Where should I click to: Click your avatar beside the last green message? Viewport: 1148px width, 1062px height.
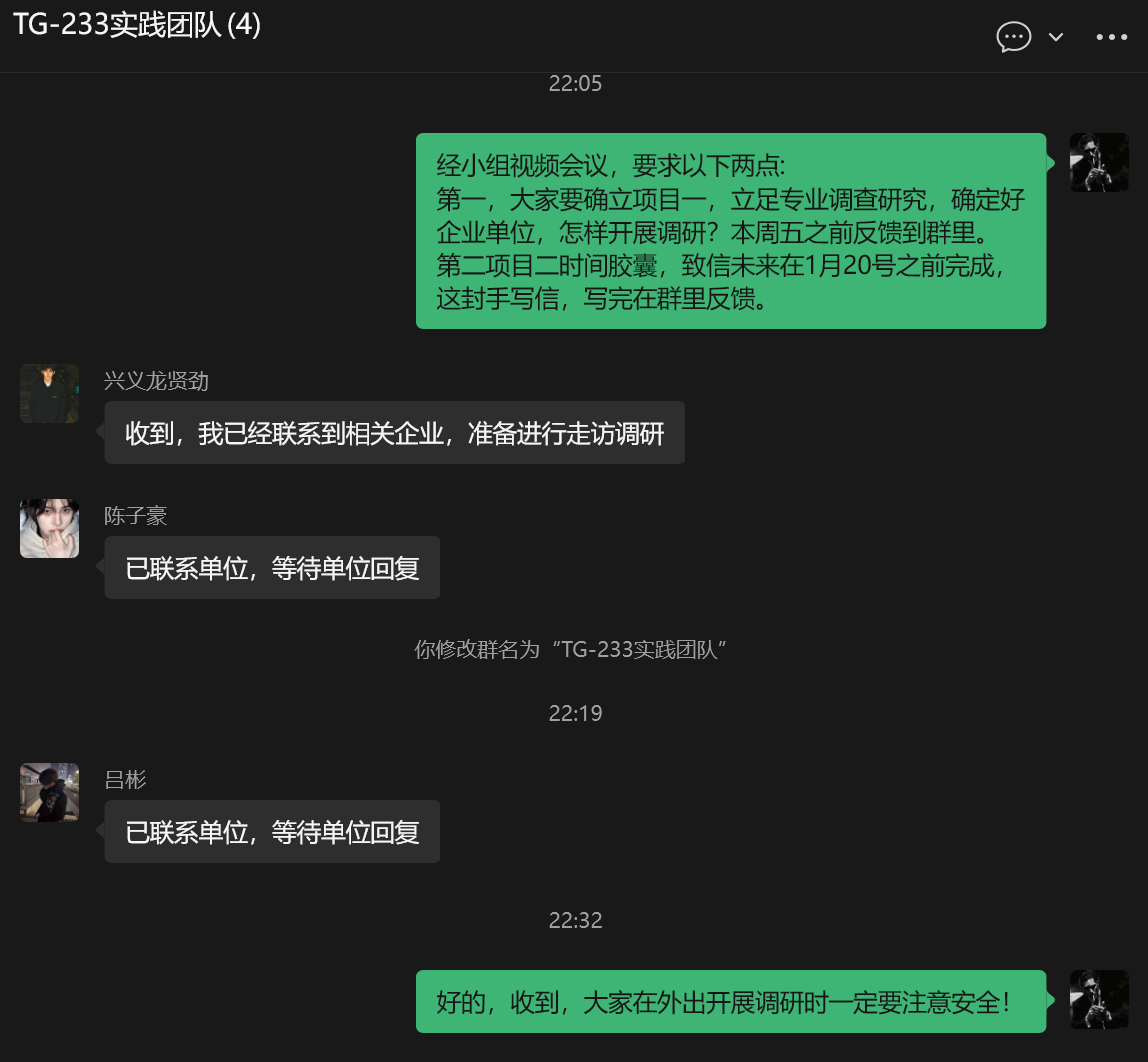[1099, 1000]
